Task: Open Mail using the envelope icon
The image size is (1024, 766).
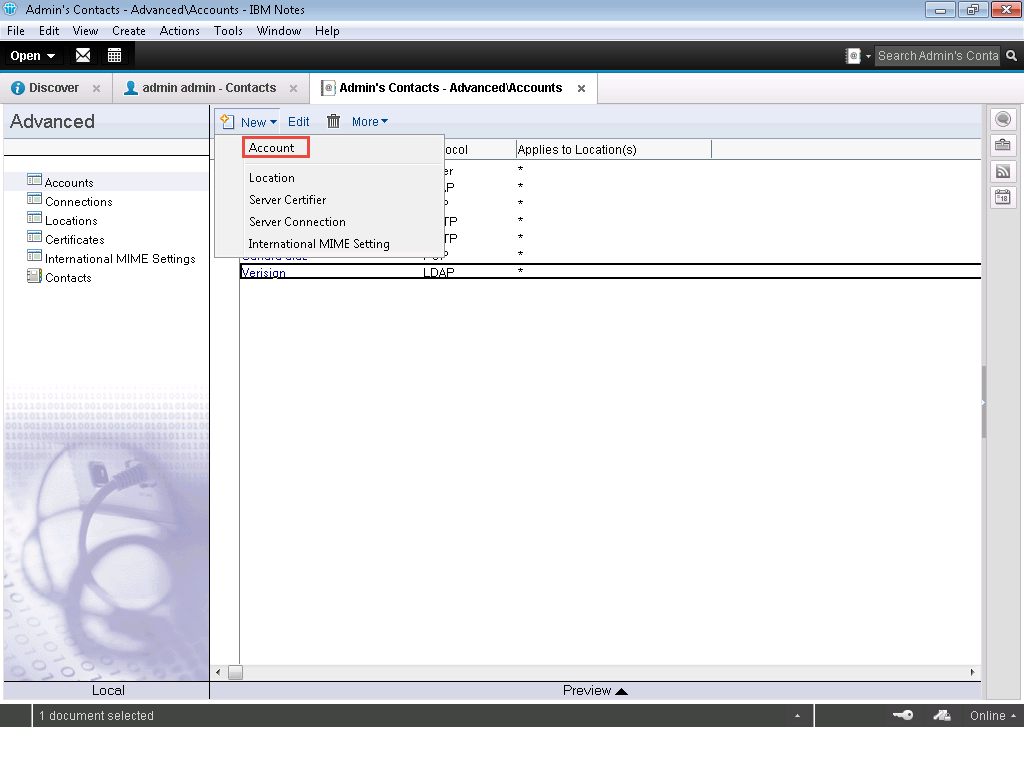Action: 83,56
